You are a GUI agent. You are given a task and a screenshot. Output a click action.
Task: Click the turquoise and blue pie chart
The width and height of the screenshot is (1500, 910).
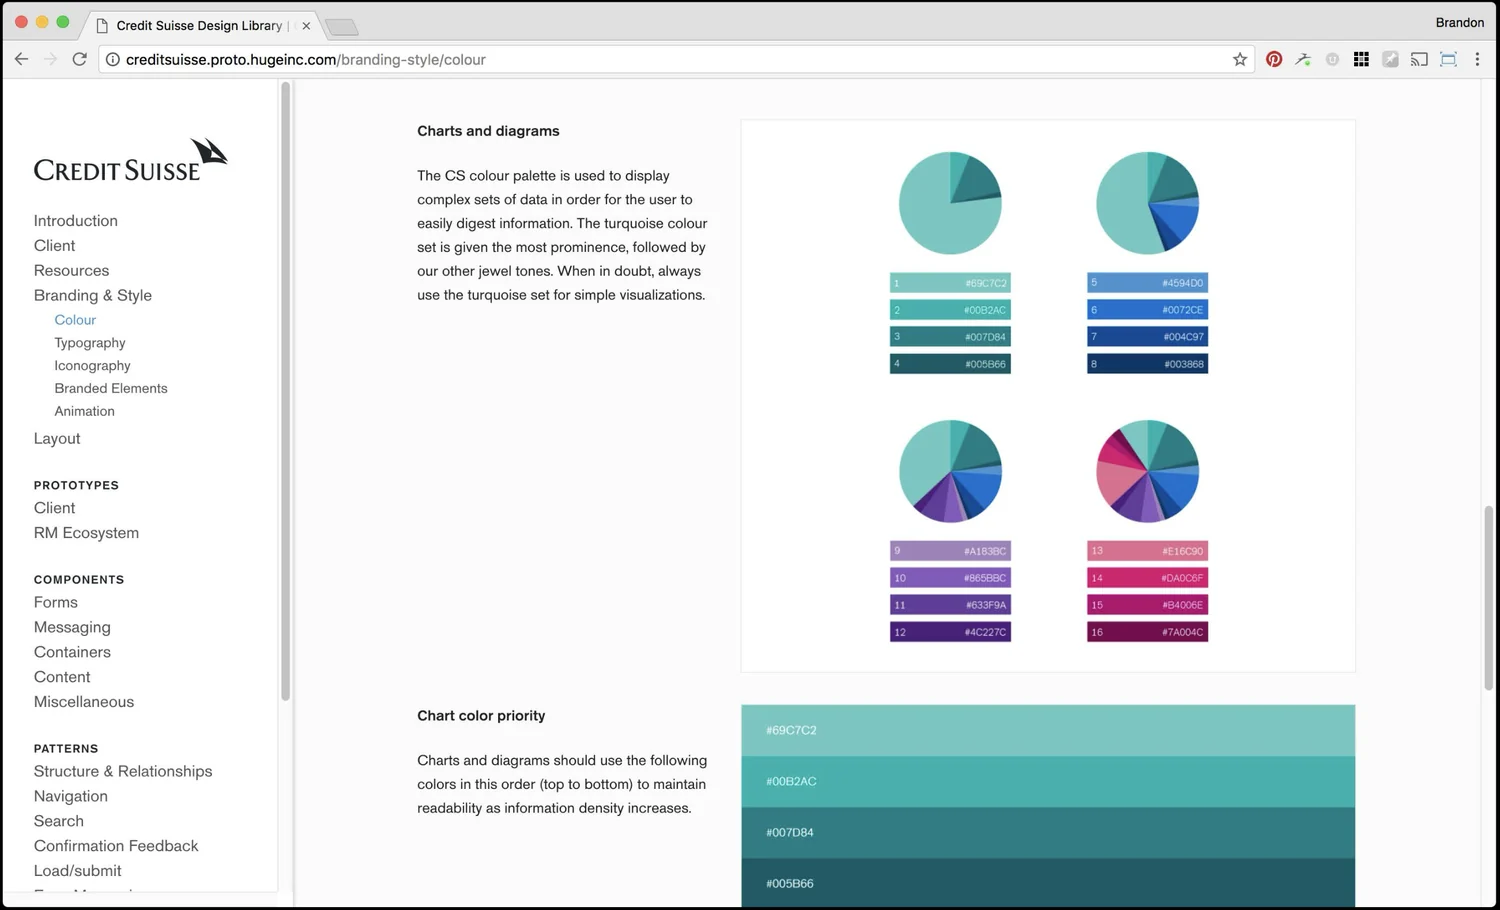point(1148,203)
